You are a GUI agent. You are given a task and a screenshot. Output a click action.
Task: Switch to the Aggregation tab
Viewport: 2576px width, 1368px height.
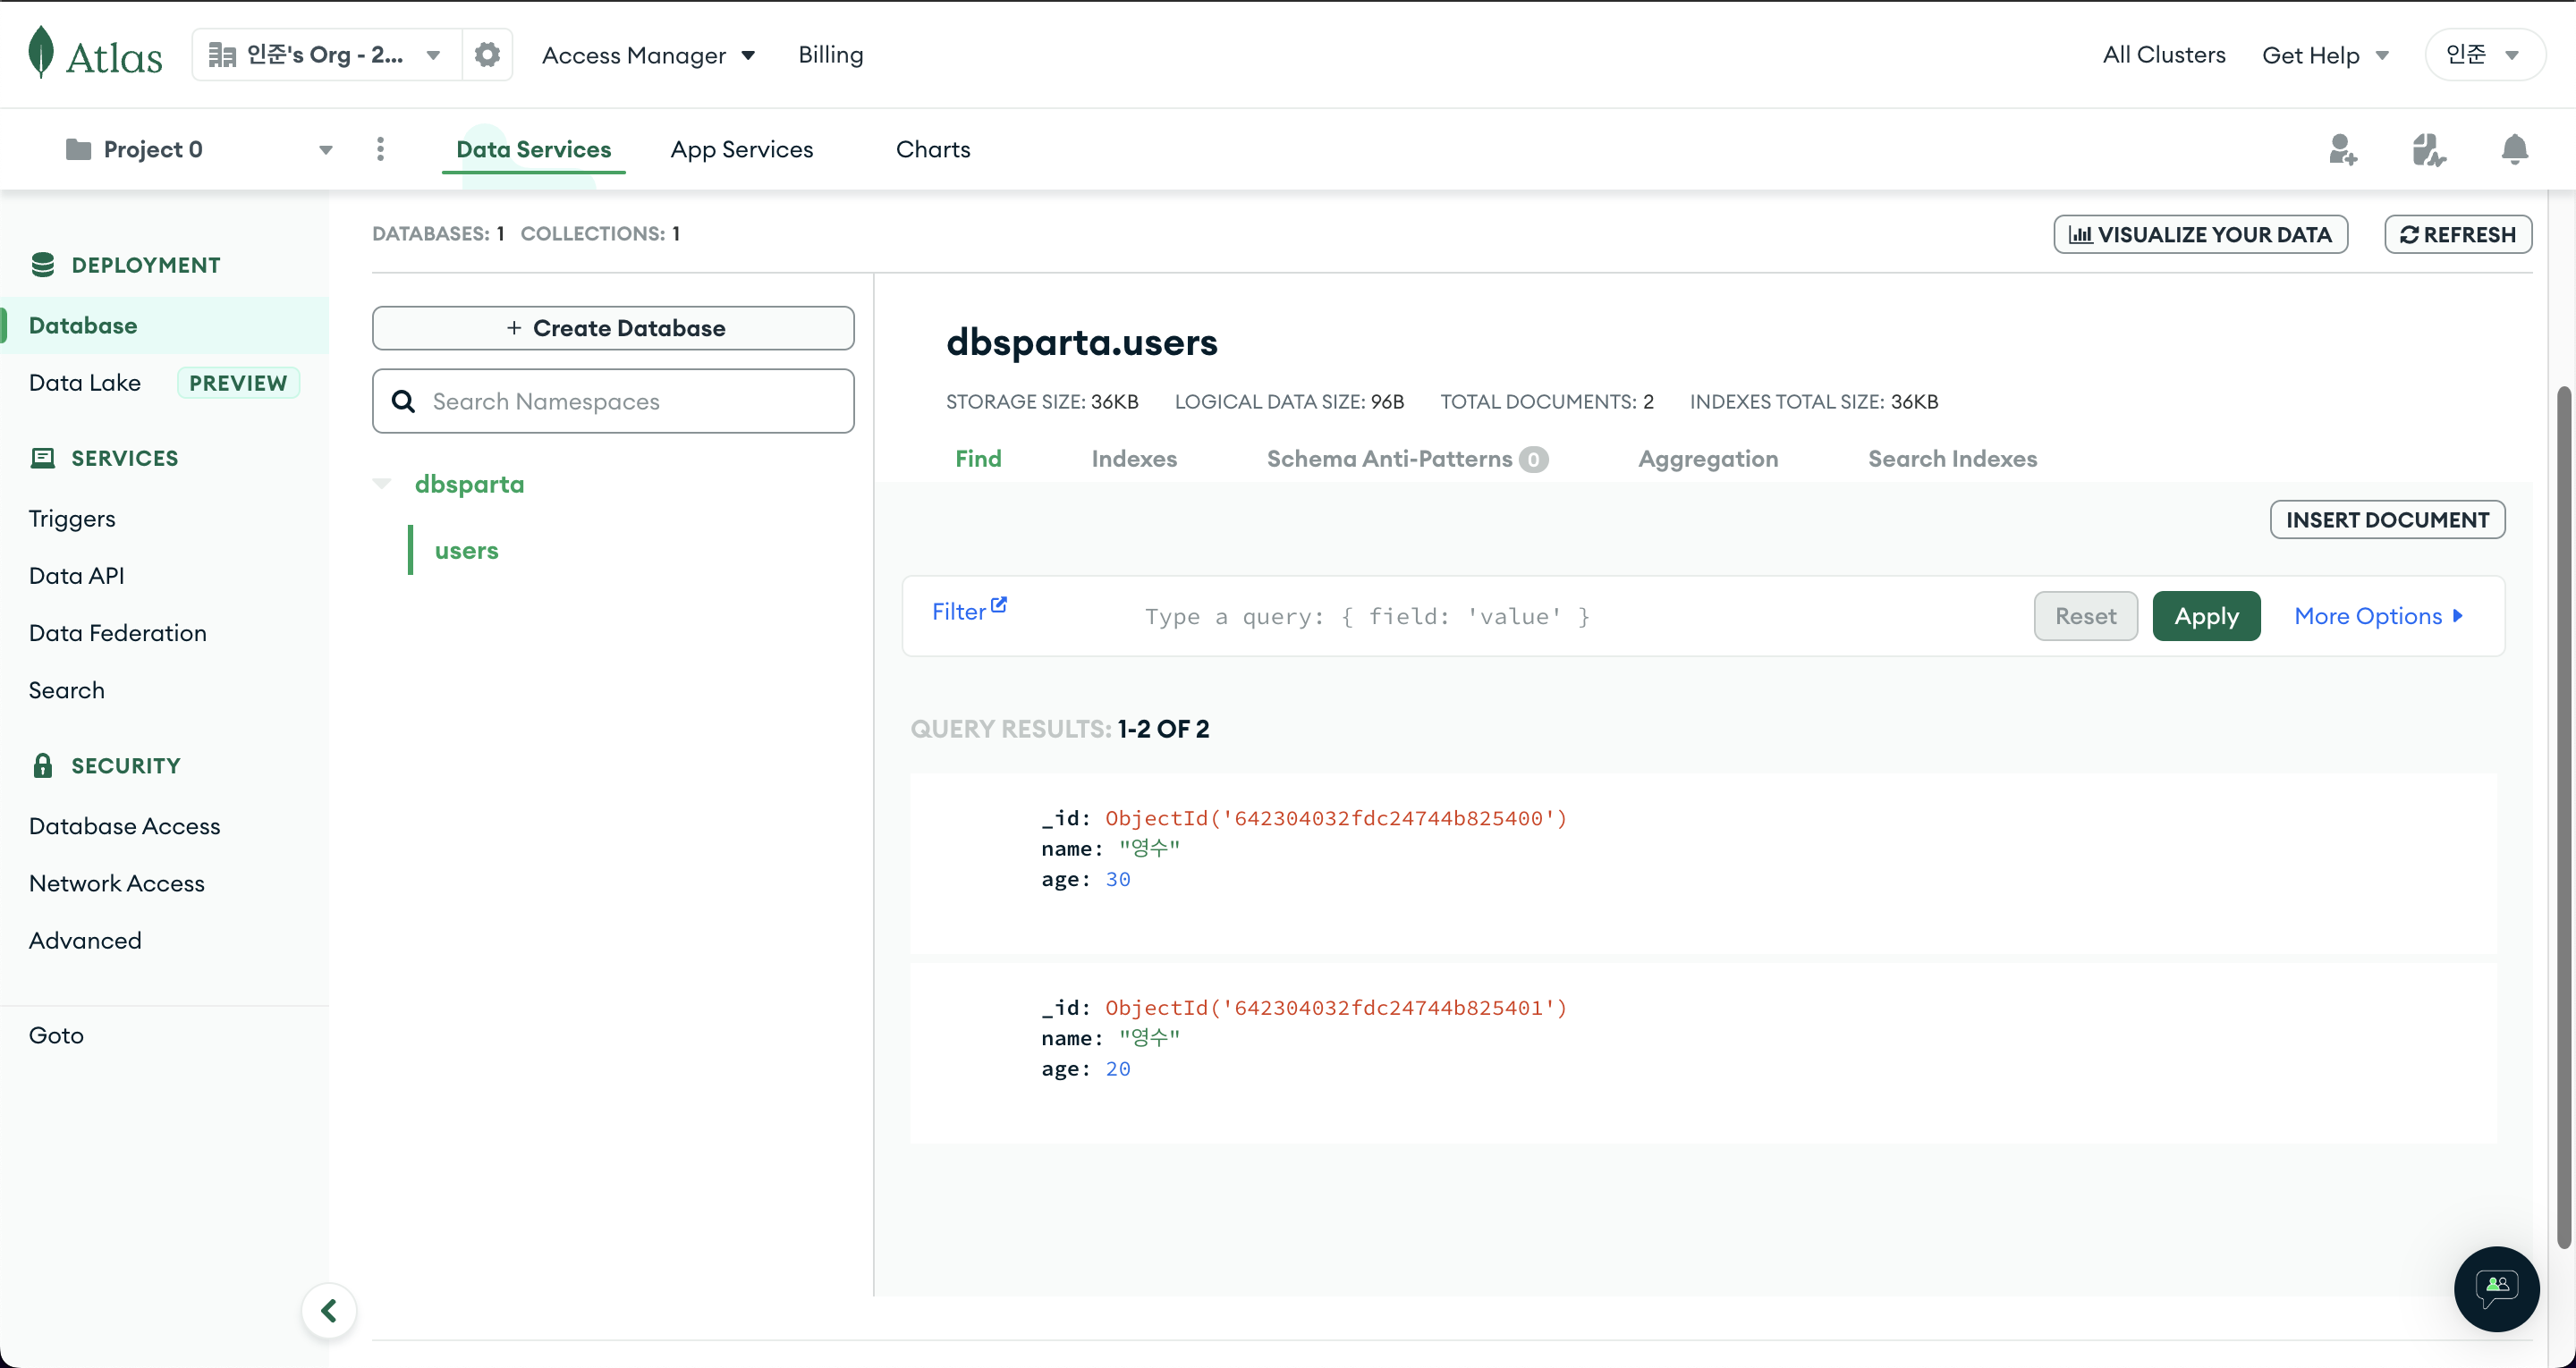pos(1708,458)
